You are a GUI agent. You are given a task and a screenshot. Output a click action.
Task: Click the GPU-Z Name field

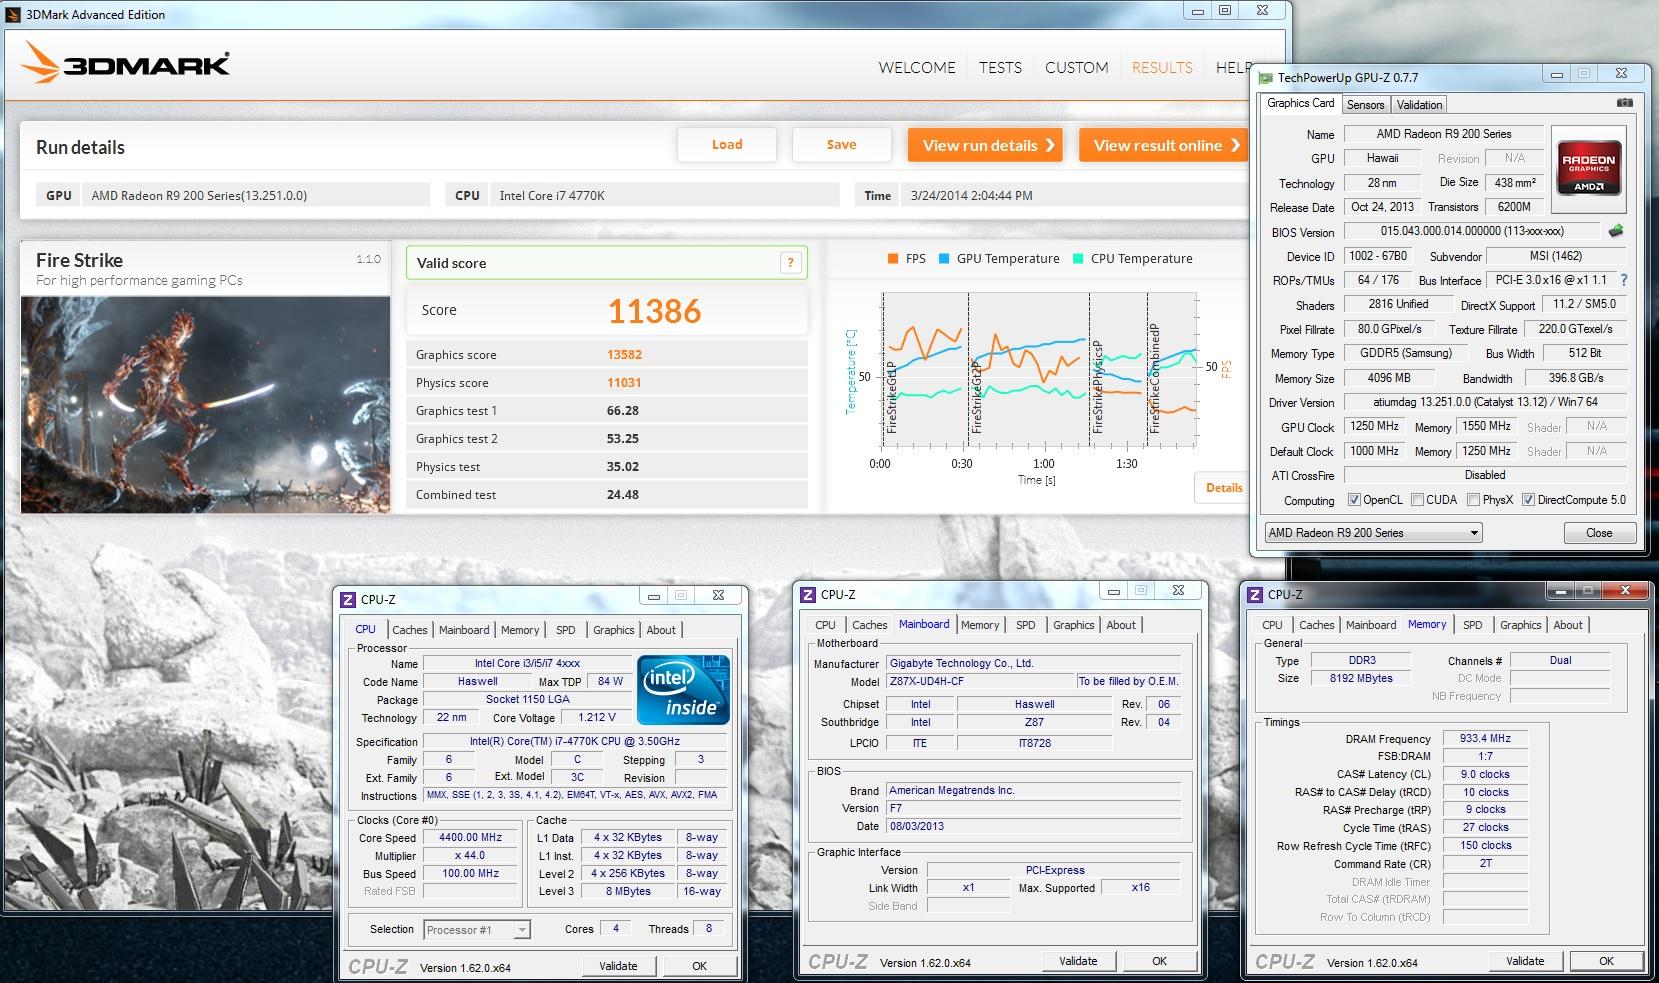[1443, 134]
